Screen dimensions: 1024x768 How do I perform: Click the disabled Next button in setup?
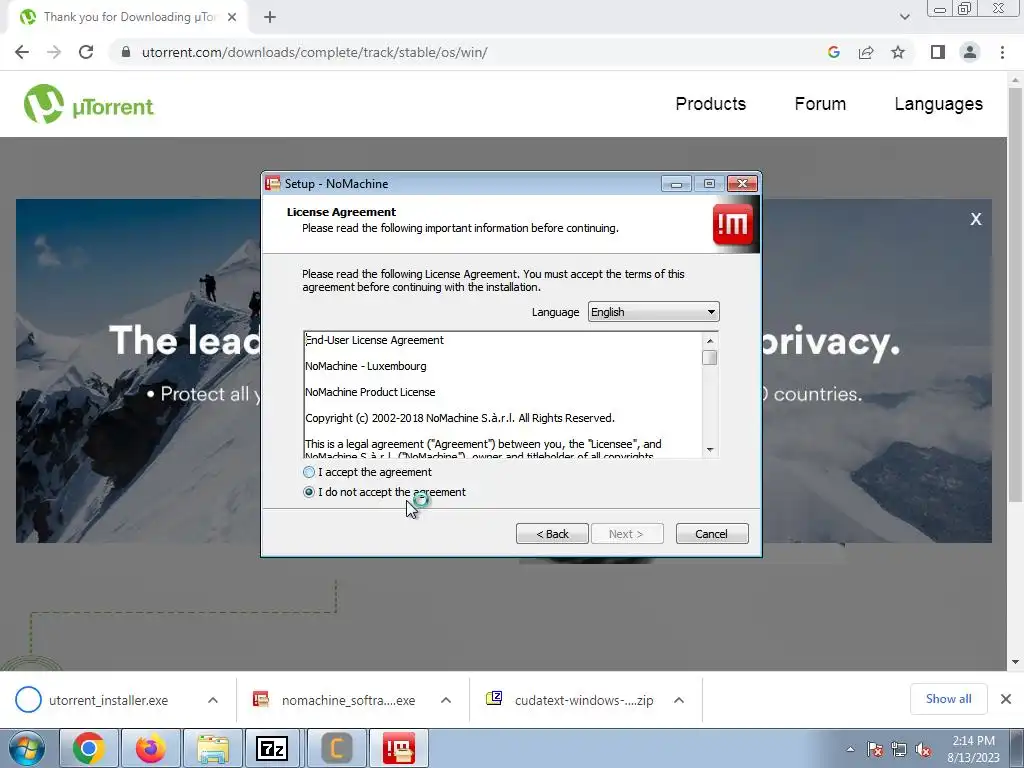point(626,534)
